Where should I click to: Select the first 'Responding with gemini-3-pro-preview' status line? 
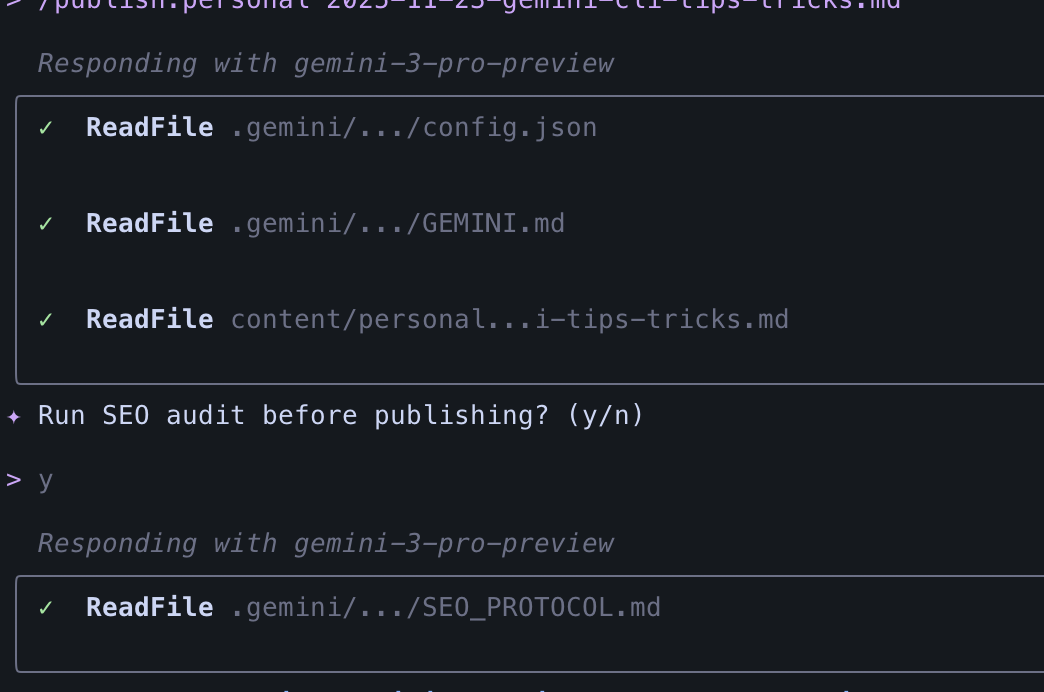[x=325, y=63]
